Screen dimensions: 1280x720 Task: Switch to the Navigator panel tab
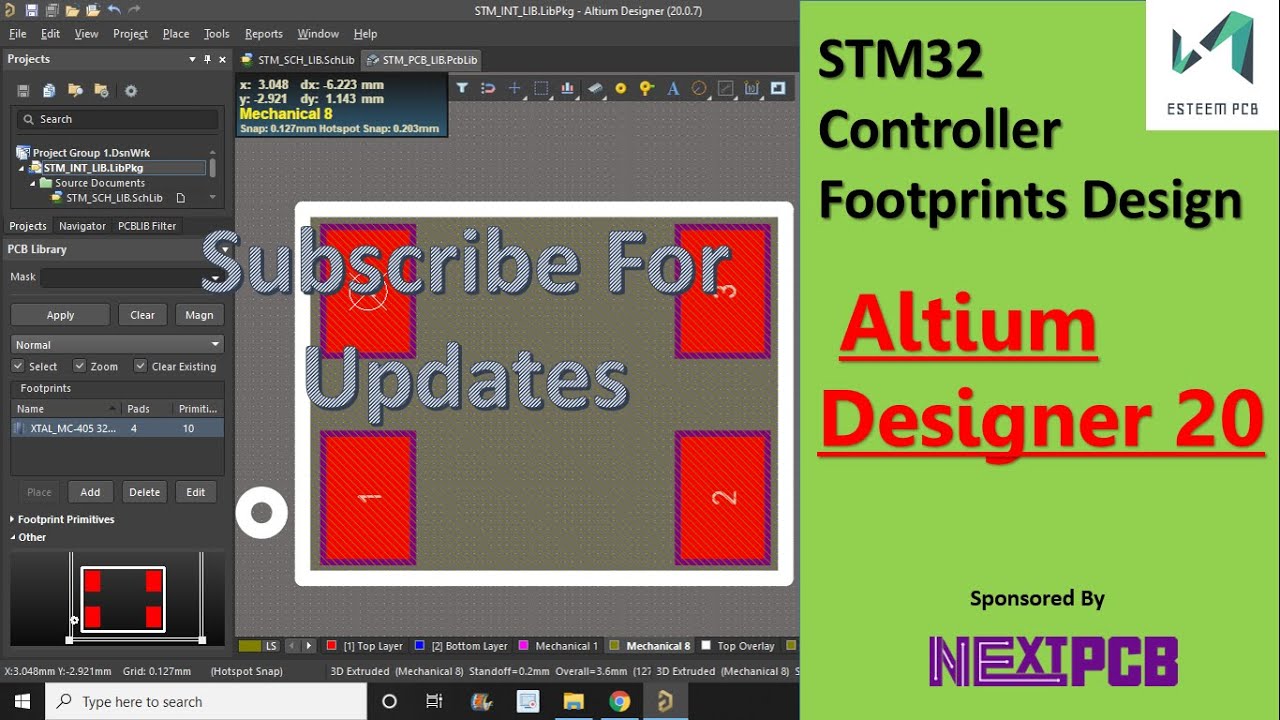[x=82, y=226]
